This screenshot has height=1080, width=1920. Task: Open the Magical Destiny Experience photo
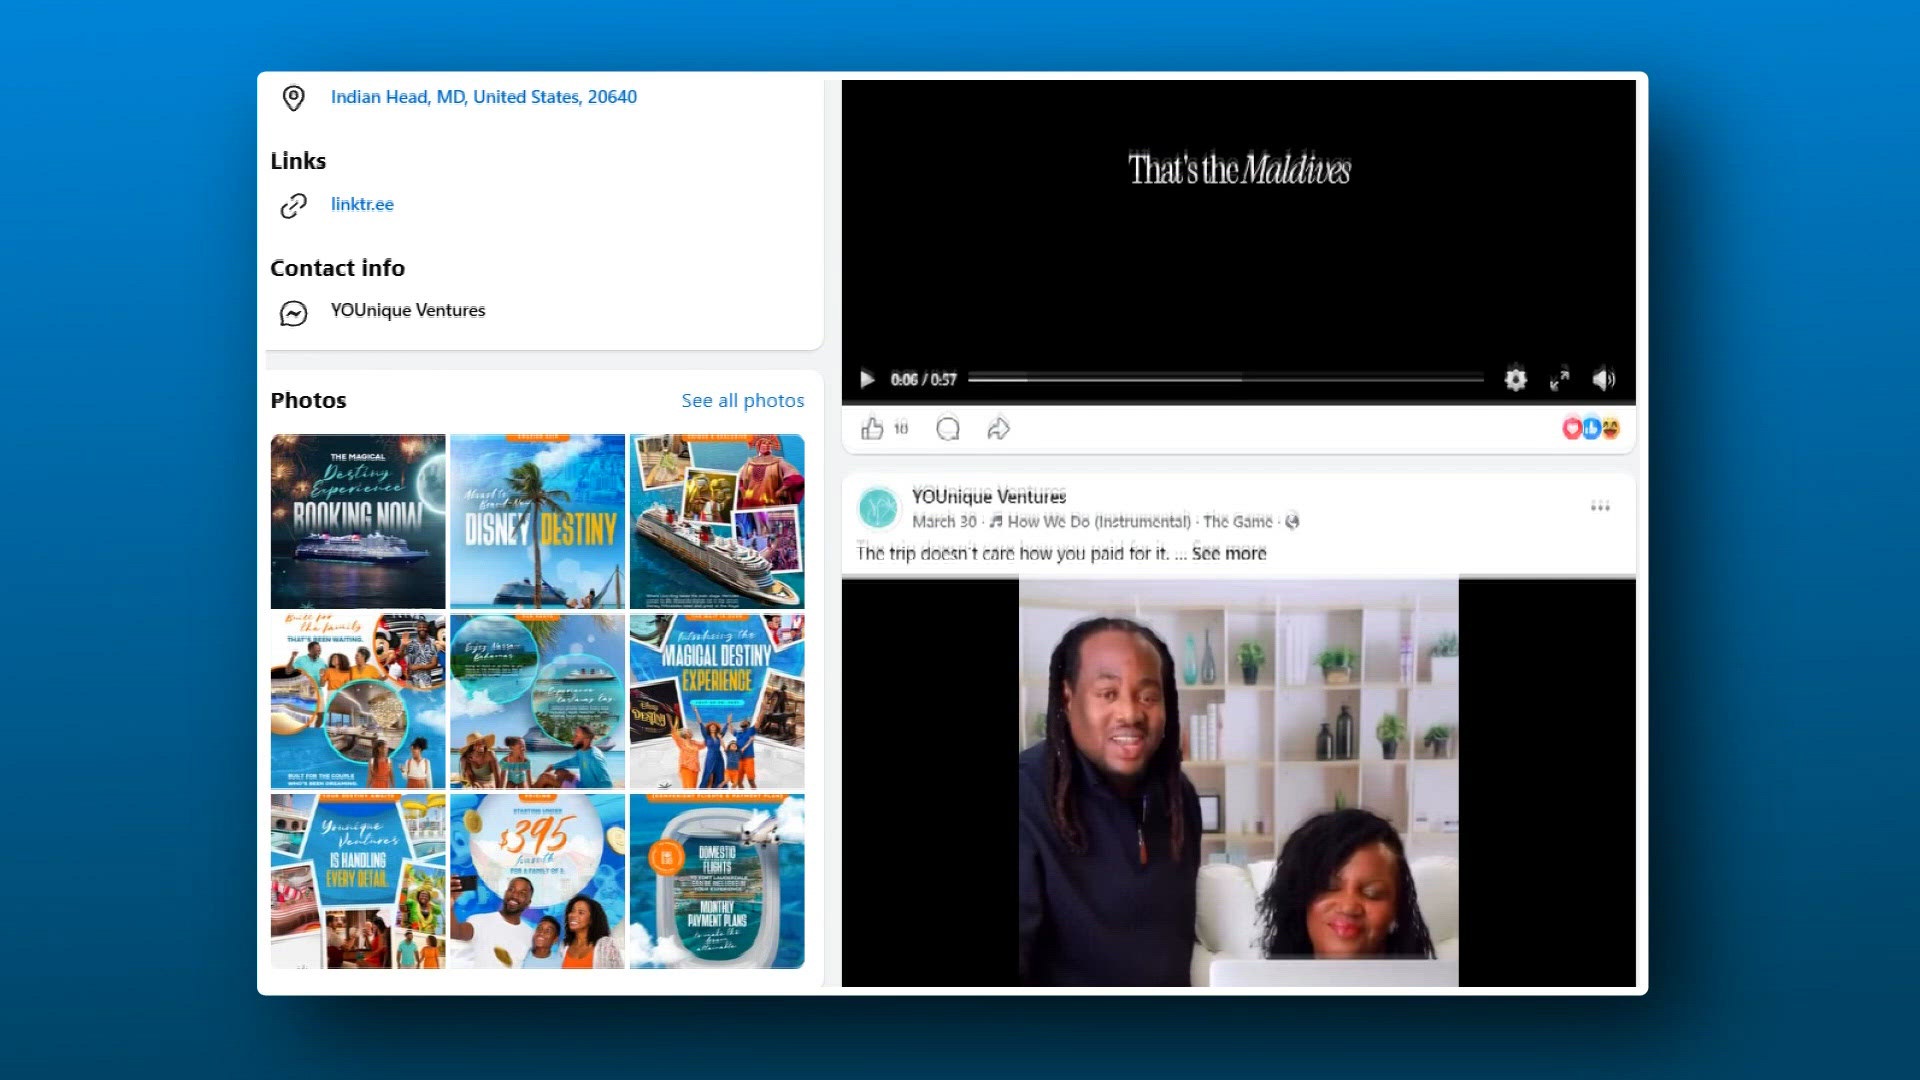pyautogui.click(x=717, y=701)
